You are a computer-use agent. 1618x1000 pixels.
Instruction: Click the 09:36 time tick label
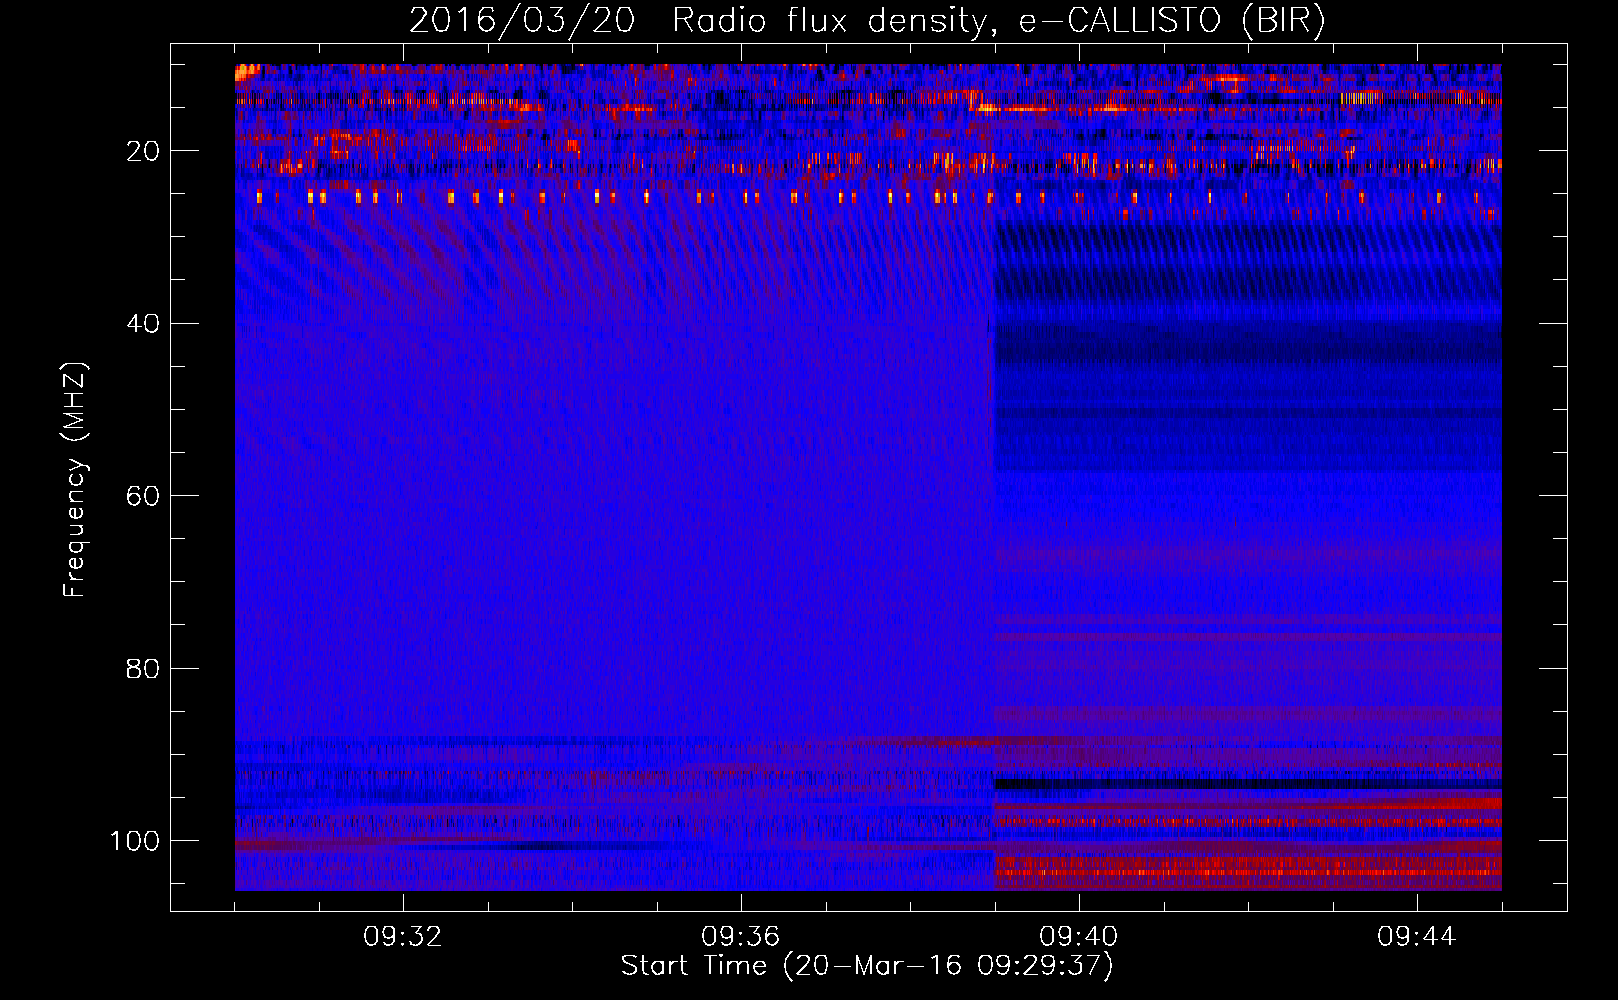click(x=741, y=937)
